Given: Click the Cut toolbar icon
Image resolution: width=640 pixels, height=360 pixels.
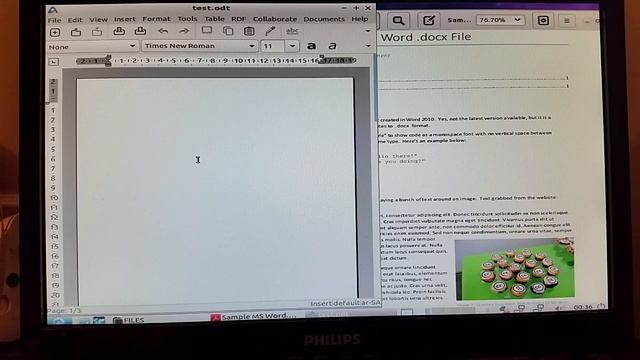Looking at the screenshot, I should click(207, 31).
